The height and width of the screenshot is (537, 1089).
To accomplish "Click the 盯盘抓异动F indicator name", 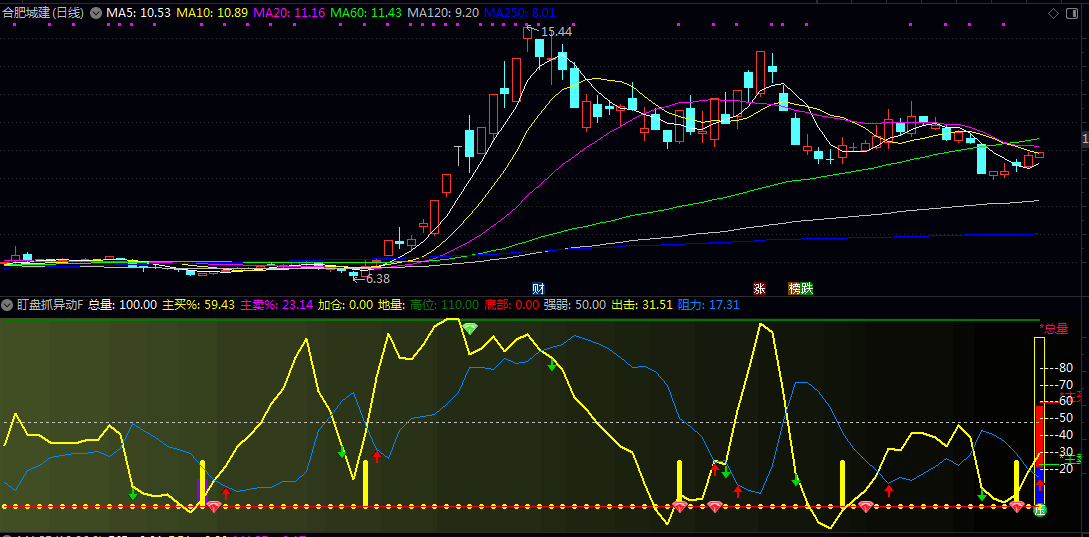I will [49, 304].
